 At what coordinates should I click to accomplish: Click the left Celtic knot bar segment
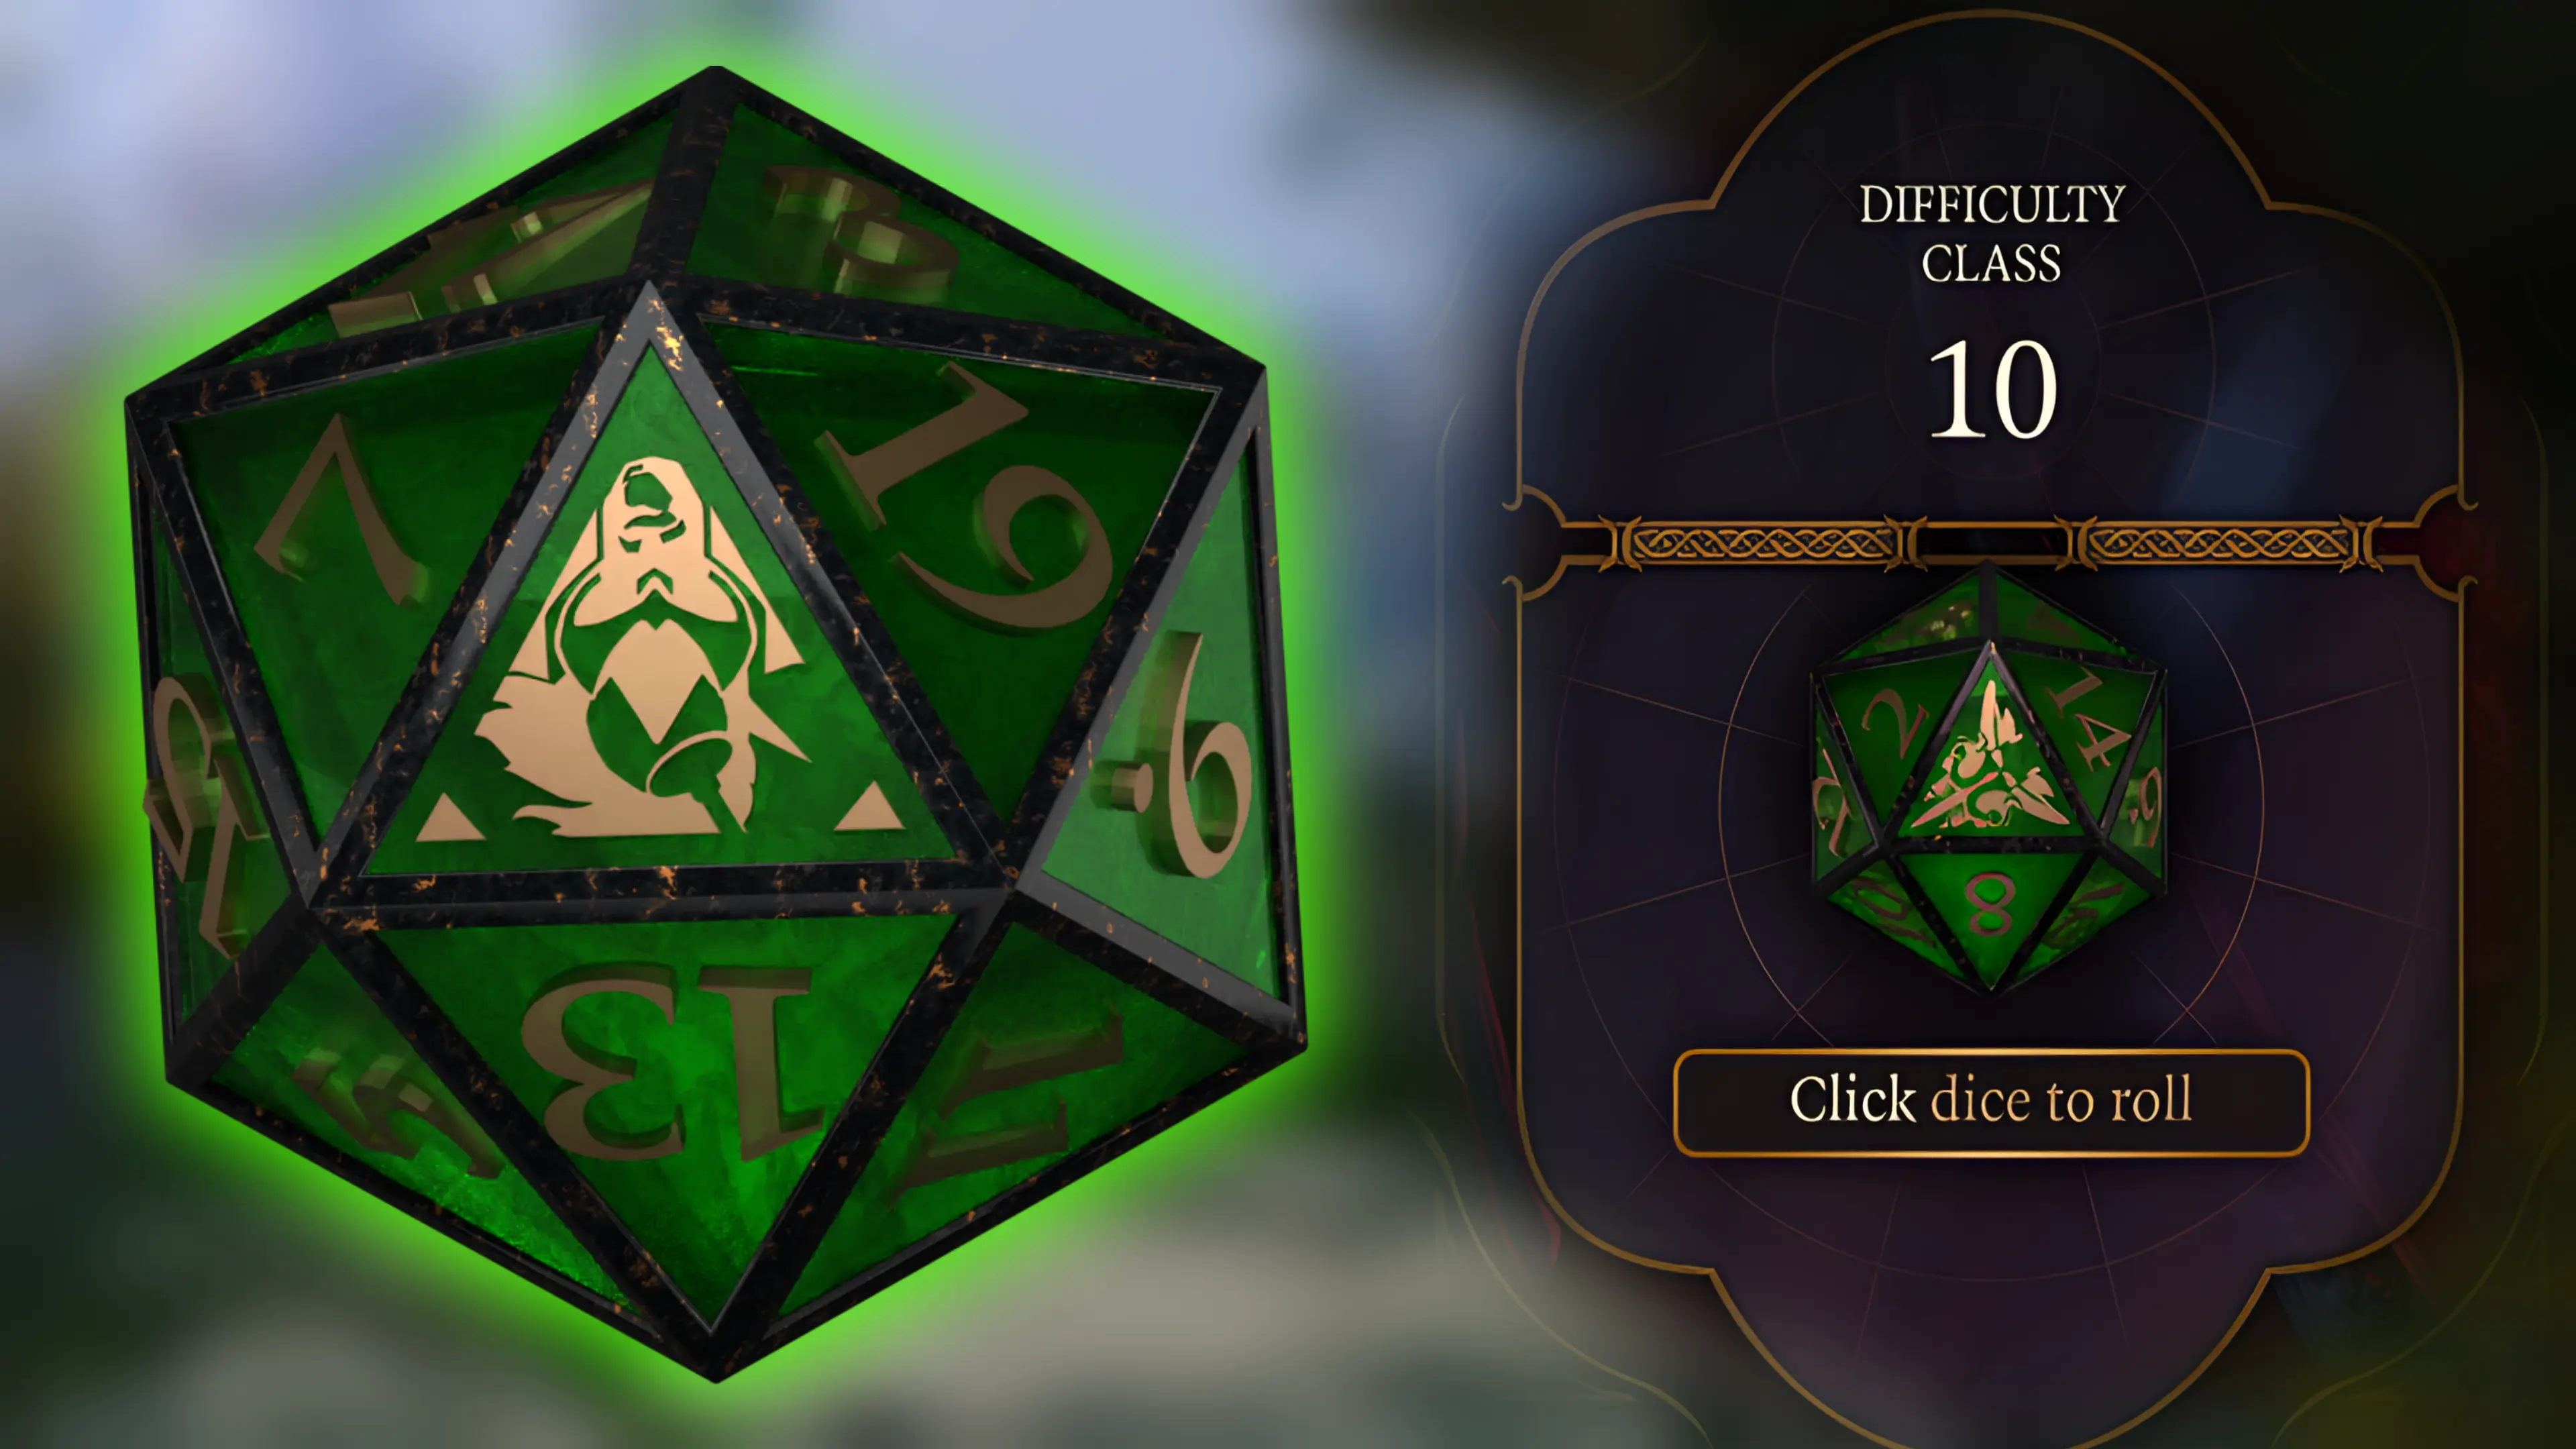click(1765, 544)
